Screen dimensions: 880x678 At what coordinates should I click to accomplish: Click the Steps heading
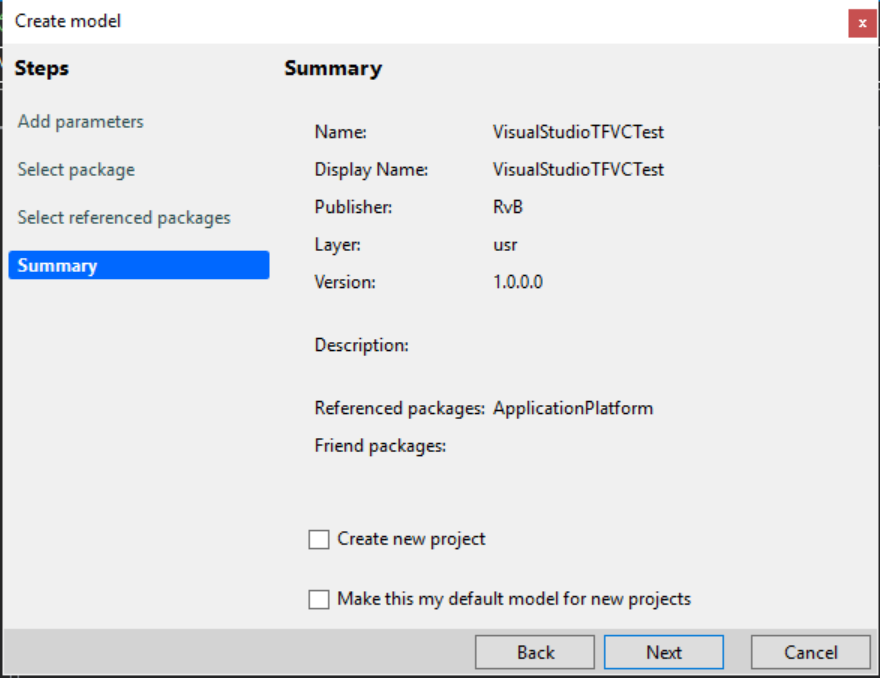(x=42, y=68)
